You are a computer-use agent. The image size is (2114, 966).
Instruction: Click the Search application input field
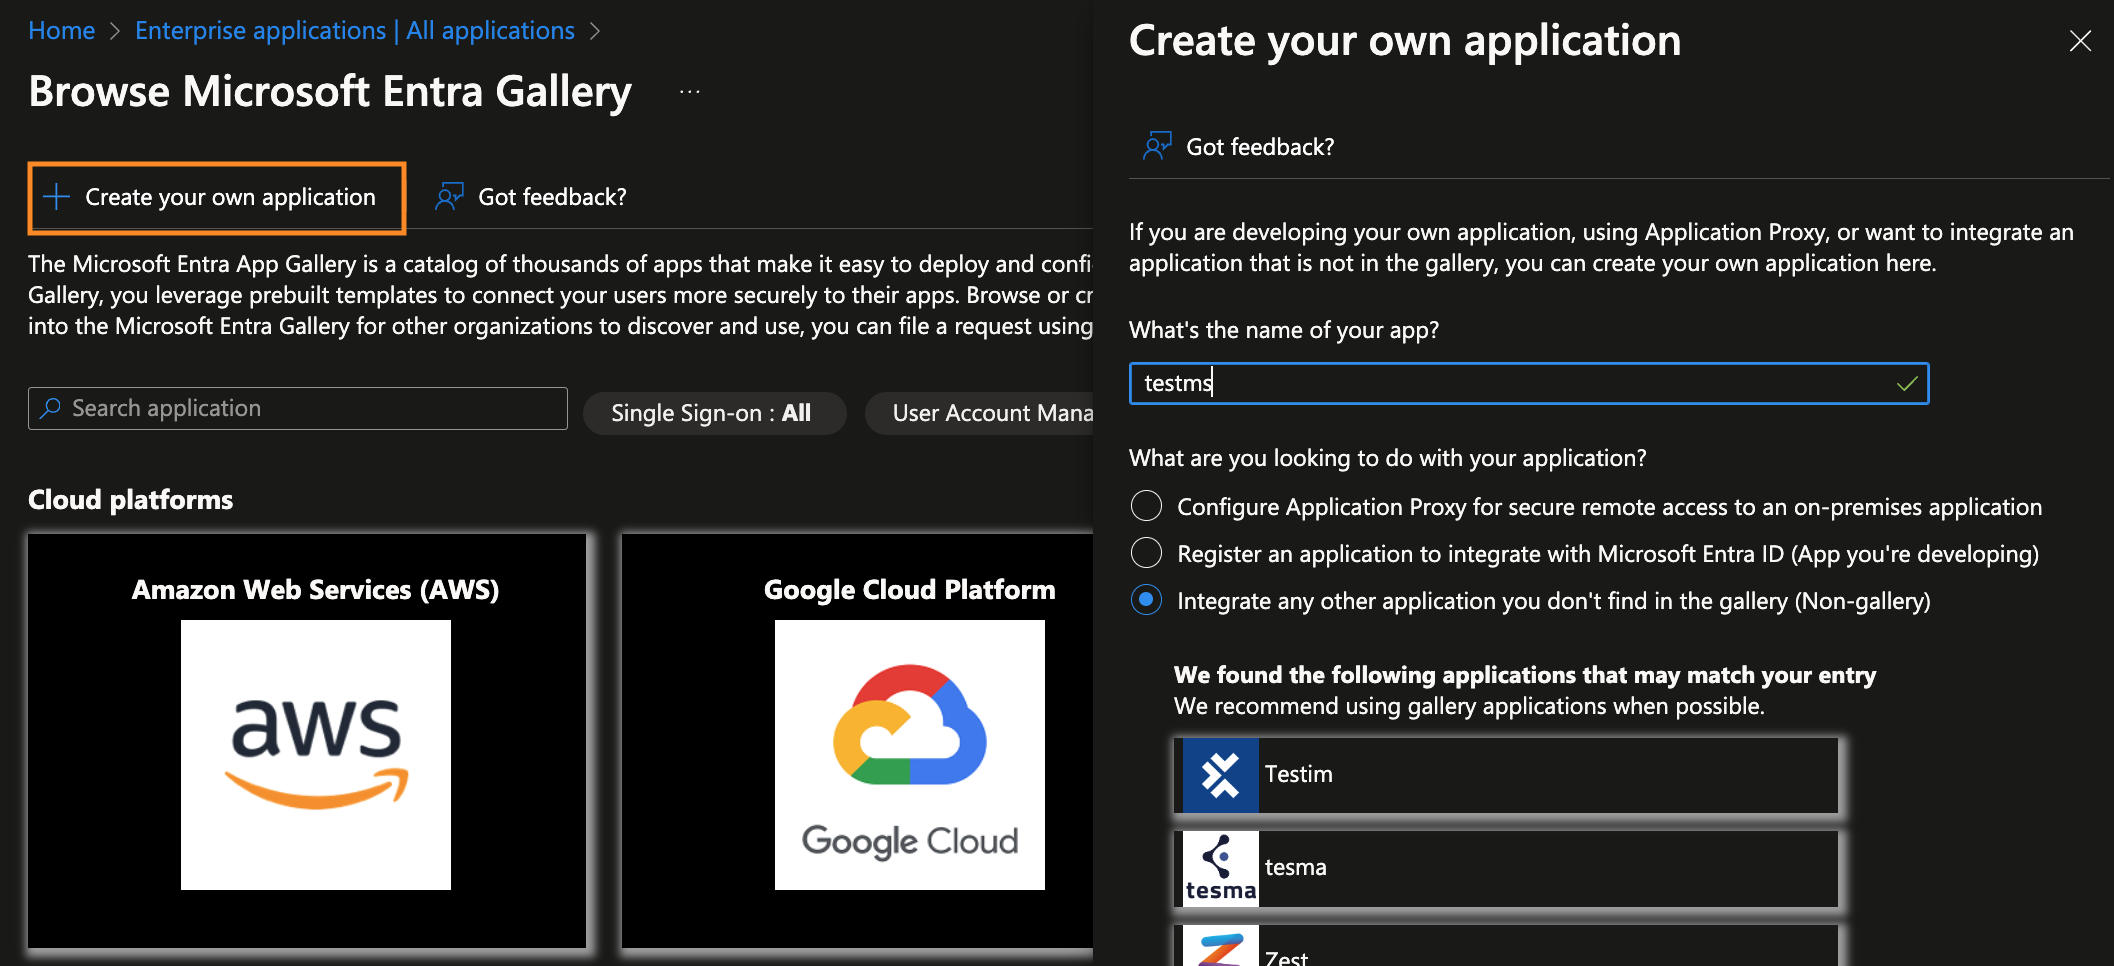tap(310, 409)
